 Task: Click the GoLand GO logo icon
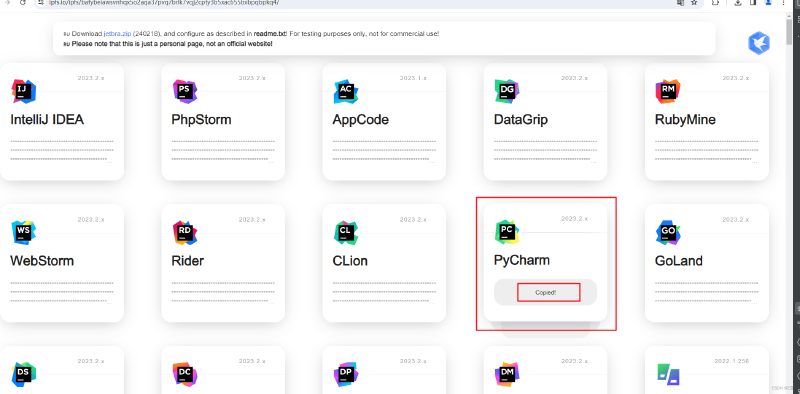[x=668, y=233]
